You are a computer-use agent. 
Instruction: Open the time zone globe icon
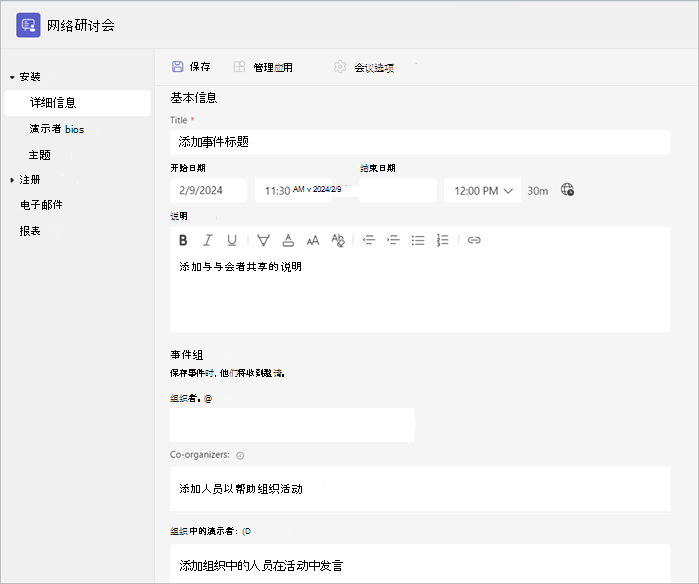(x=567, y=189)
